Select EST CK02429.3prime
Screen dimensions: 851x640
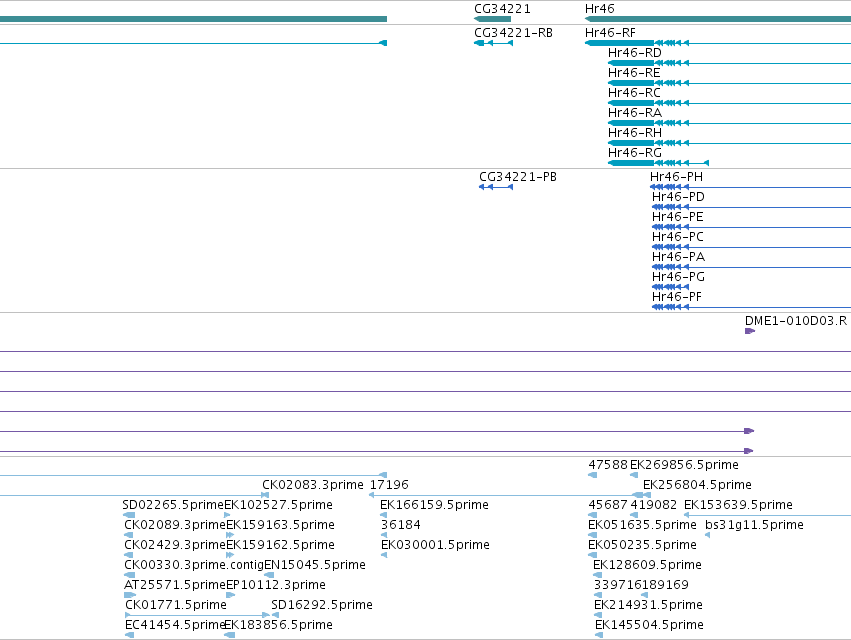[x=175, y=545]
